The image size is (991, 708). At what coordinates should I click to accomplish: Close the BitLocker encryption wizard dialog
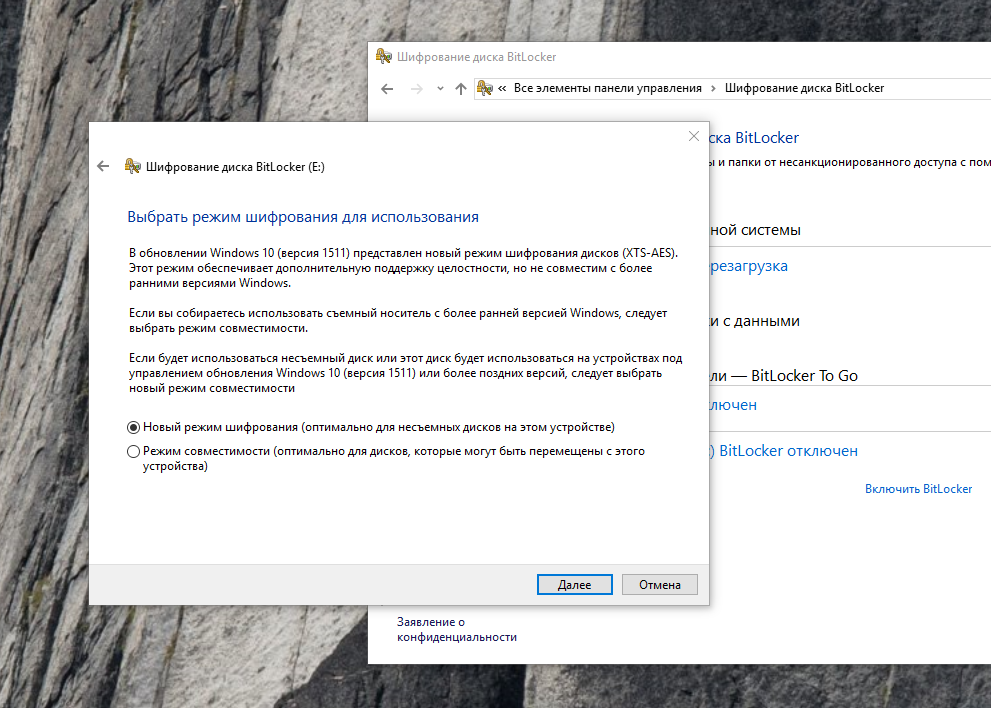click(693, 136)
